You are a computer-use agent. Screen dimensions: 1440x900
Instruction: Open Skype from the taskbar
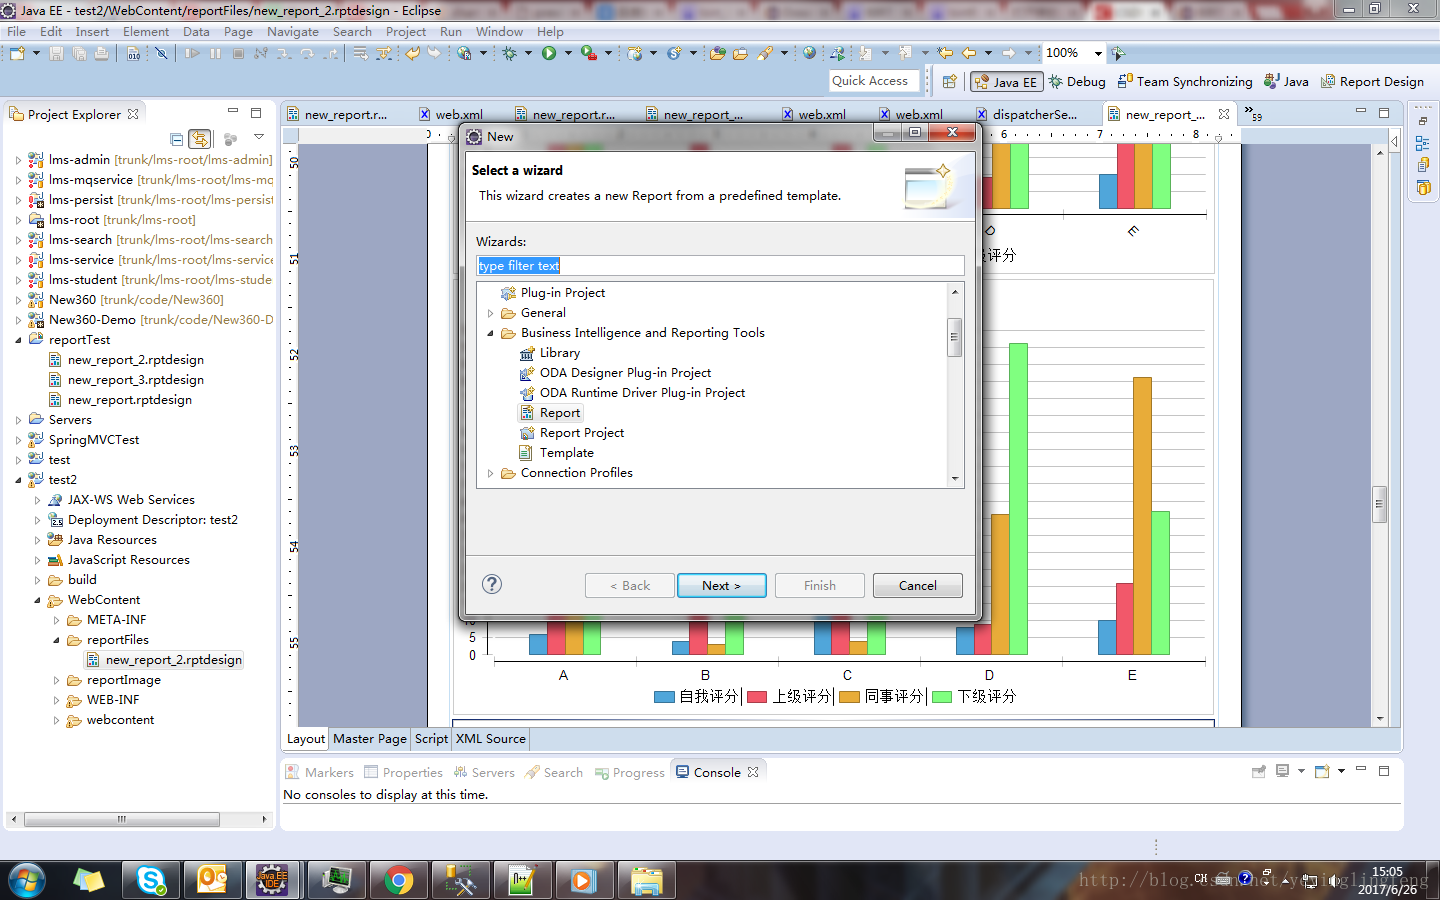point(151,880)
